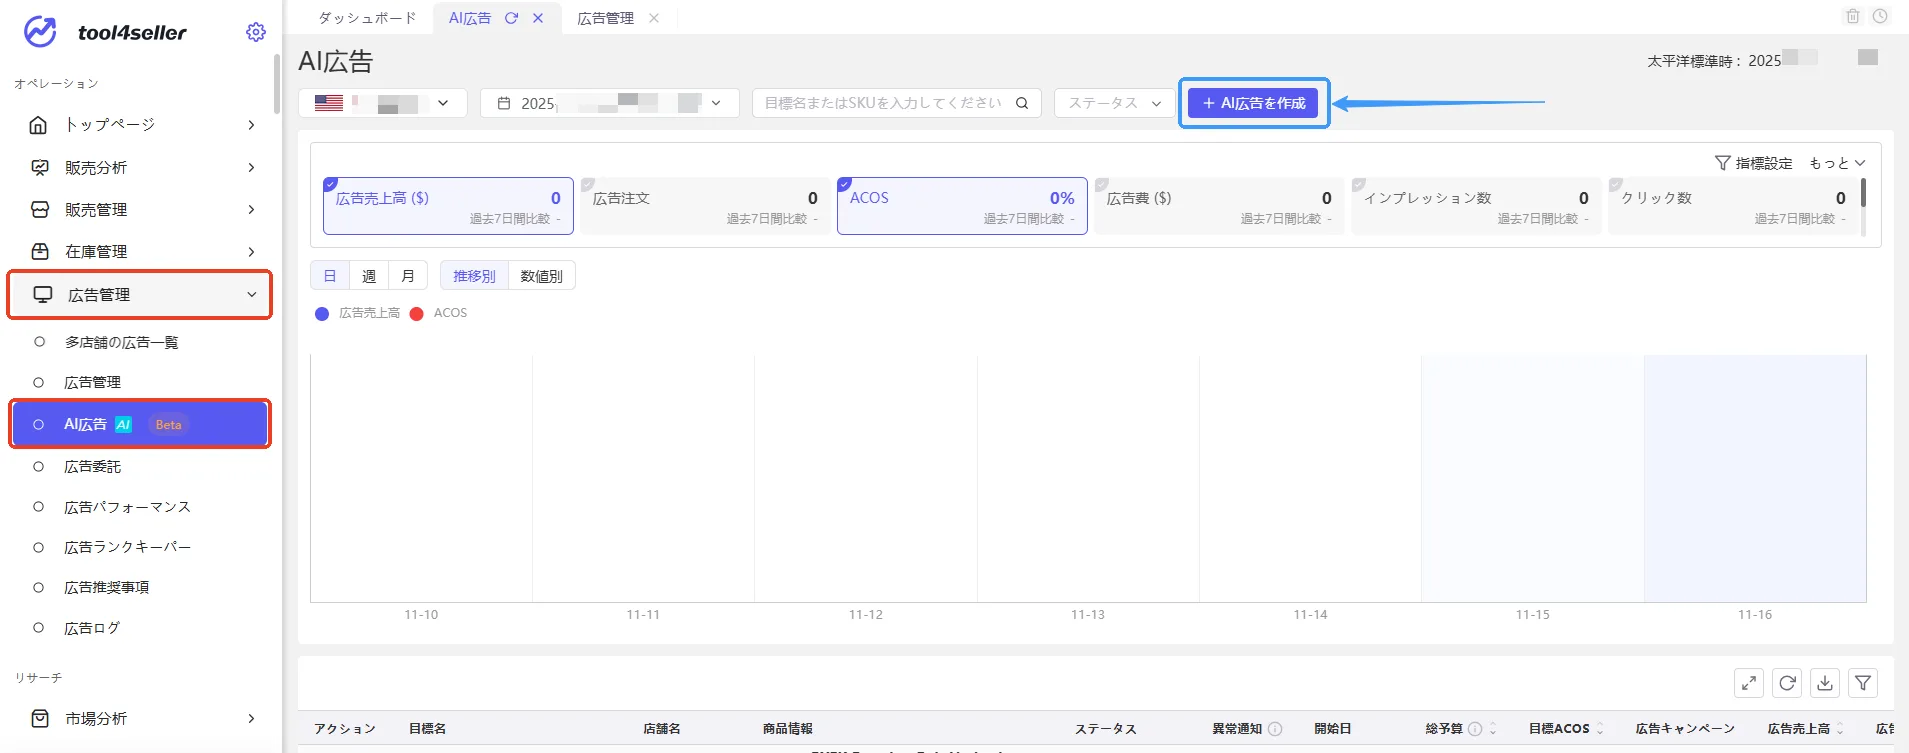This screenshot has height=753, width=1909.
Task: Click the info icon next to 総予算
Action: pyautogui.click(x=1475, y=729)
